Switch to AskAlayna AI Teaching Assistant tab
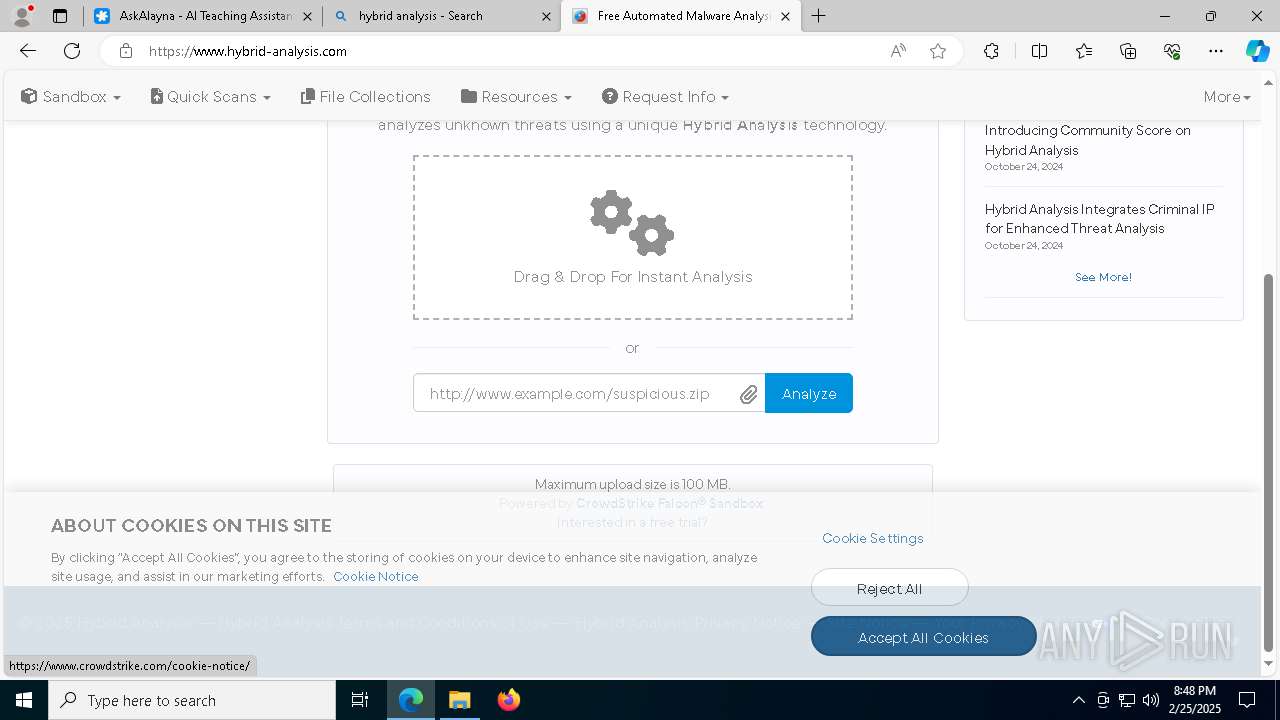This screenshot has height=720, width=1280. pyautogui.click(x=205, y=16)
